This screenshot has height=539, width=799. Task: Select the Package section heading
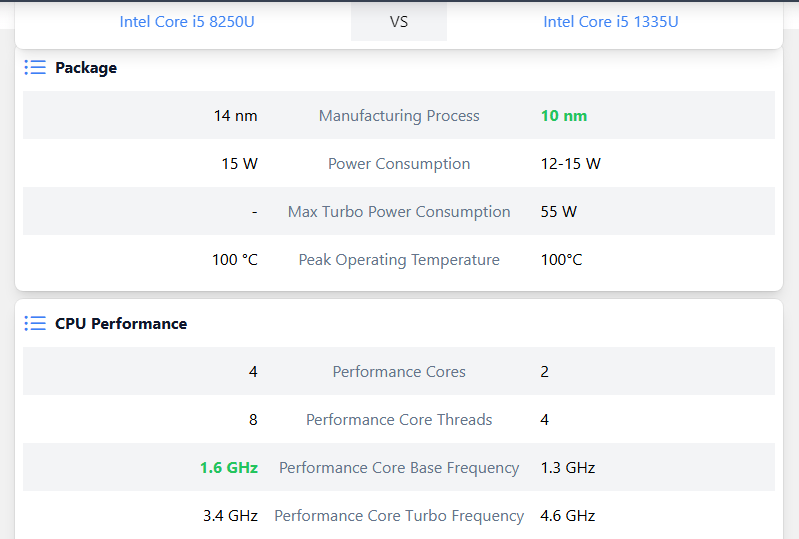pyautogui.click(x=86, y=68)
